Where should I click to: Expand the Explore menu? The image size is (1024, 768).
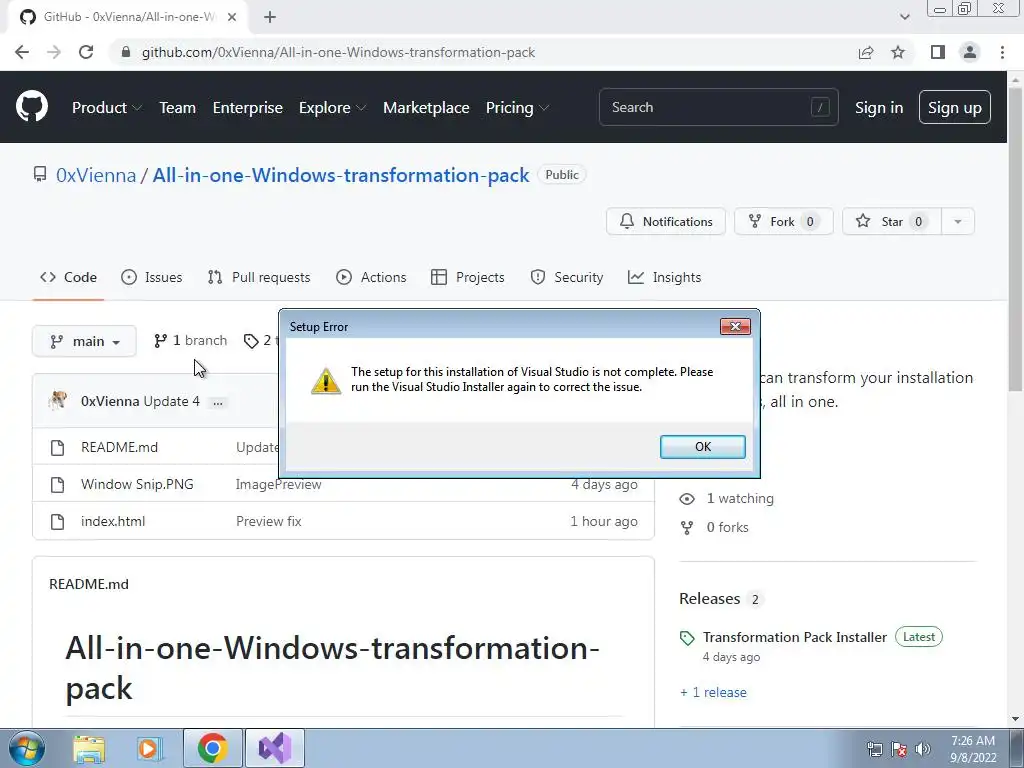(x=332, y=108)
